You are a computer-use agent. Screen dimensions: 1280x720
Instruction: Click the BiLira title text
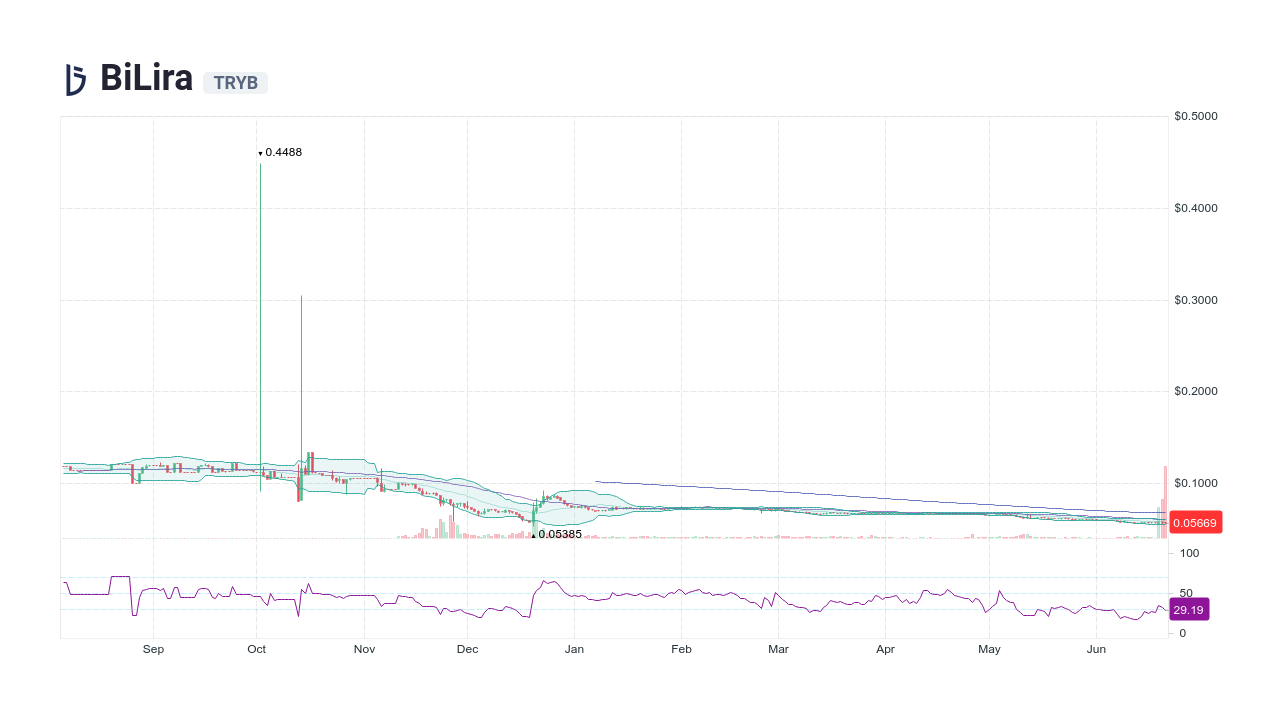pos(146,79)
